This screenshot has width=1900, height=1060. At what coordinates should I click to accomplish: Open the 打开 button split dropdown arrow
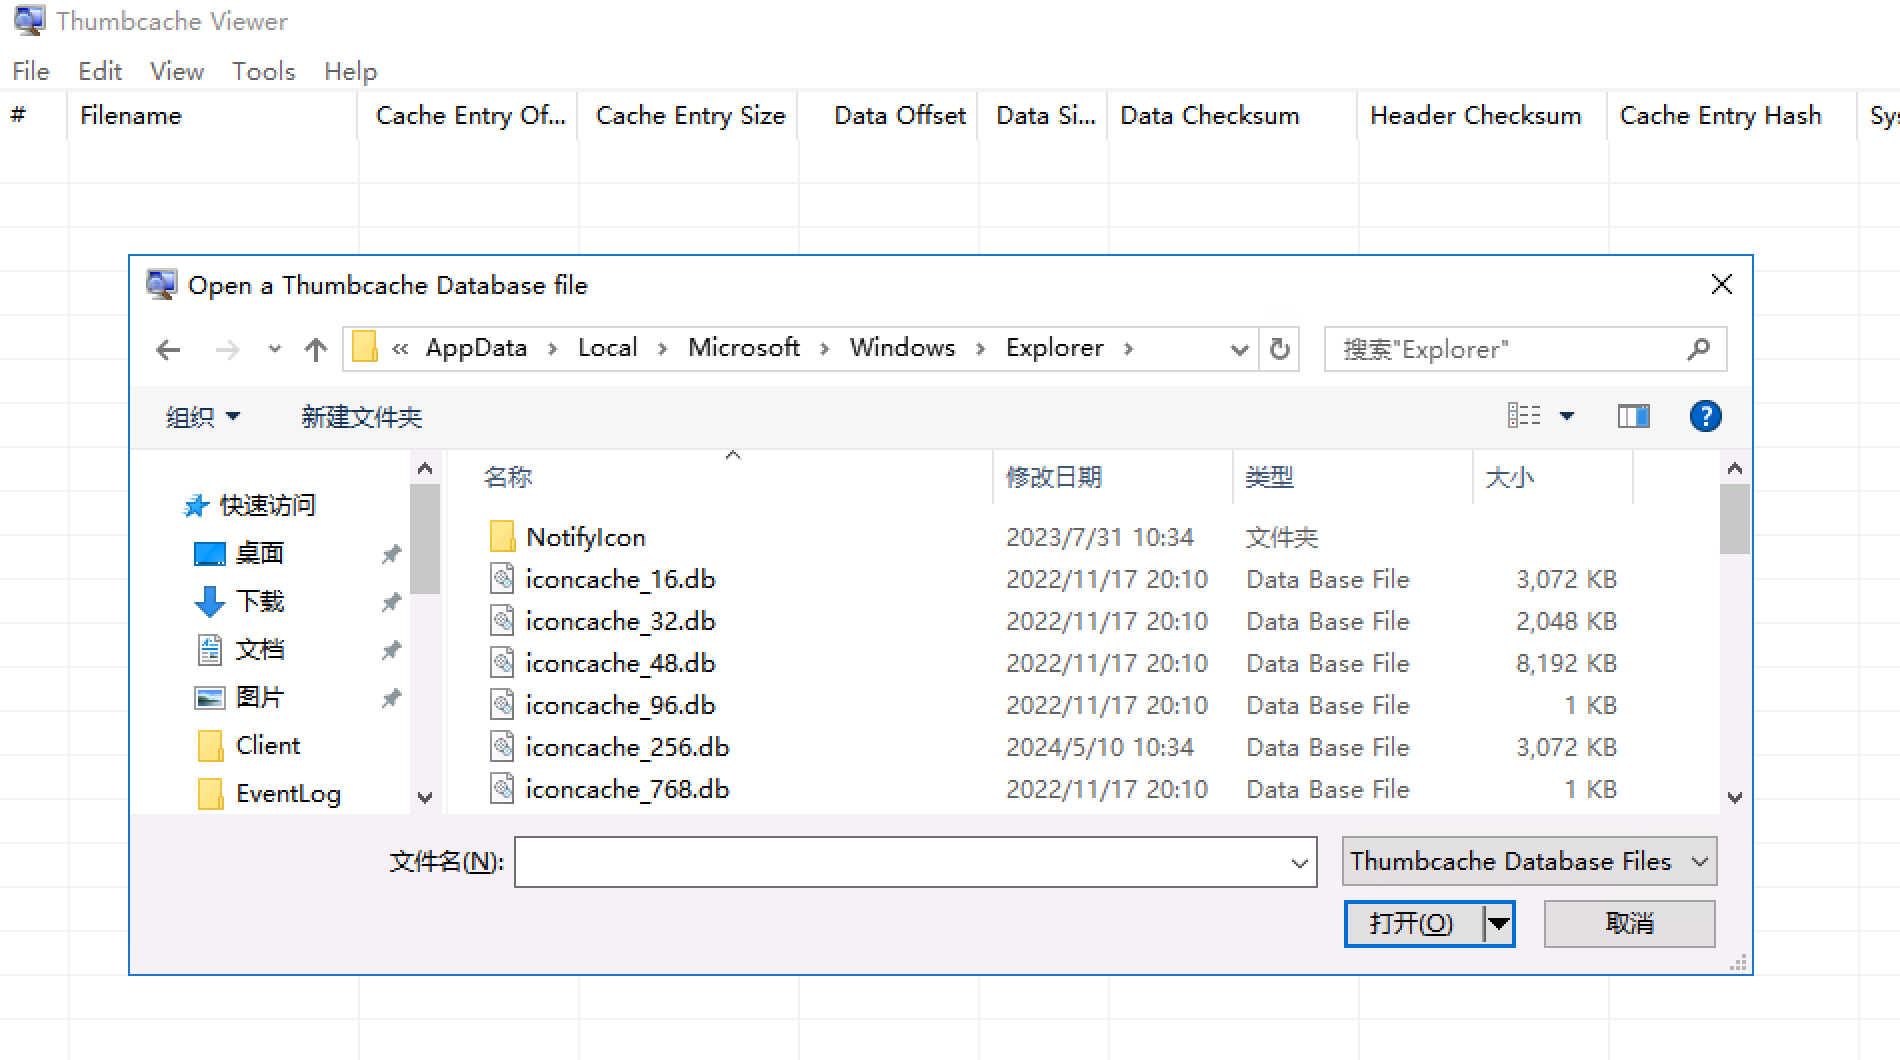point(1497,923)
